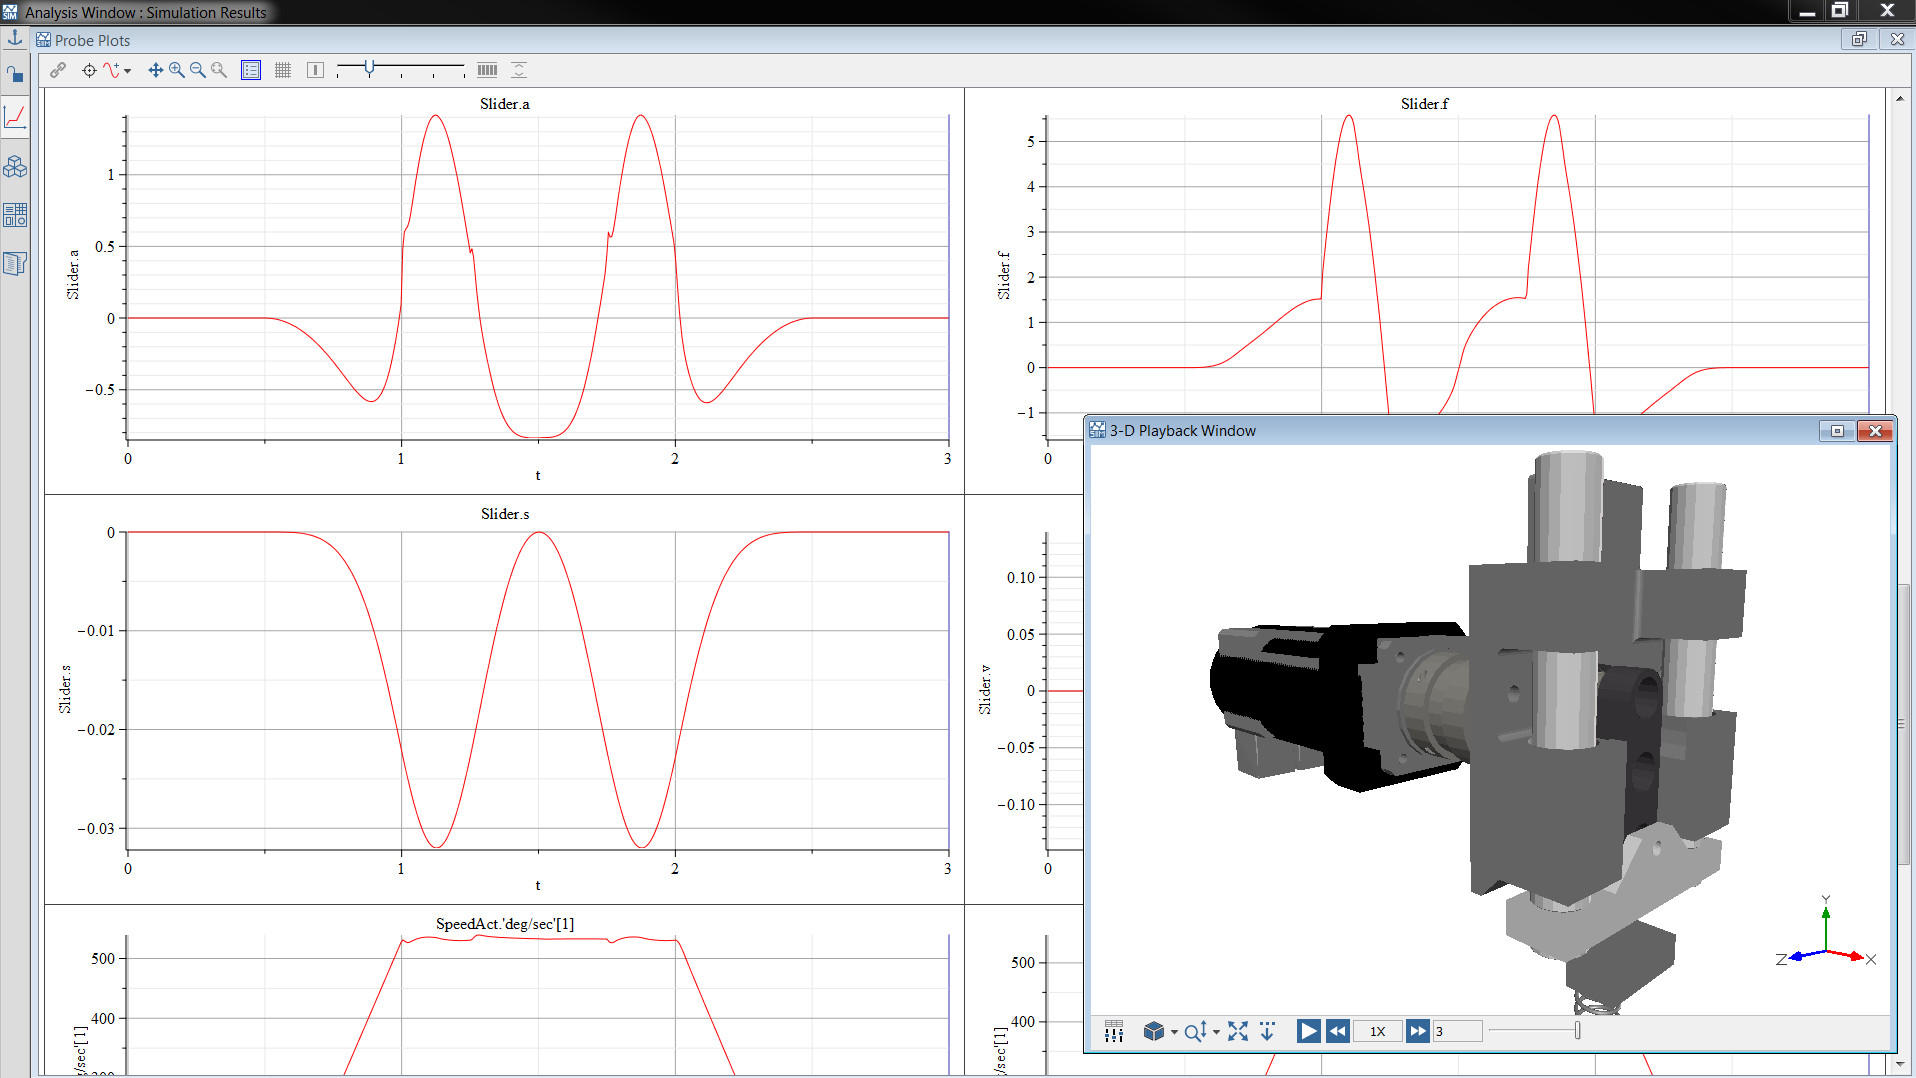Open the dashboard layout tab in sidebar
This screenshot has width=1916, height=1078.
point(15,215)
